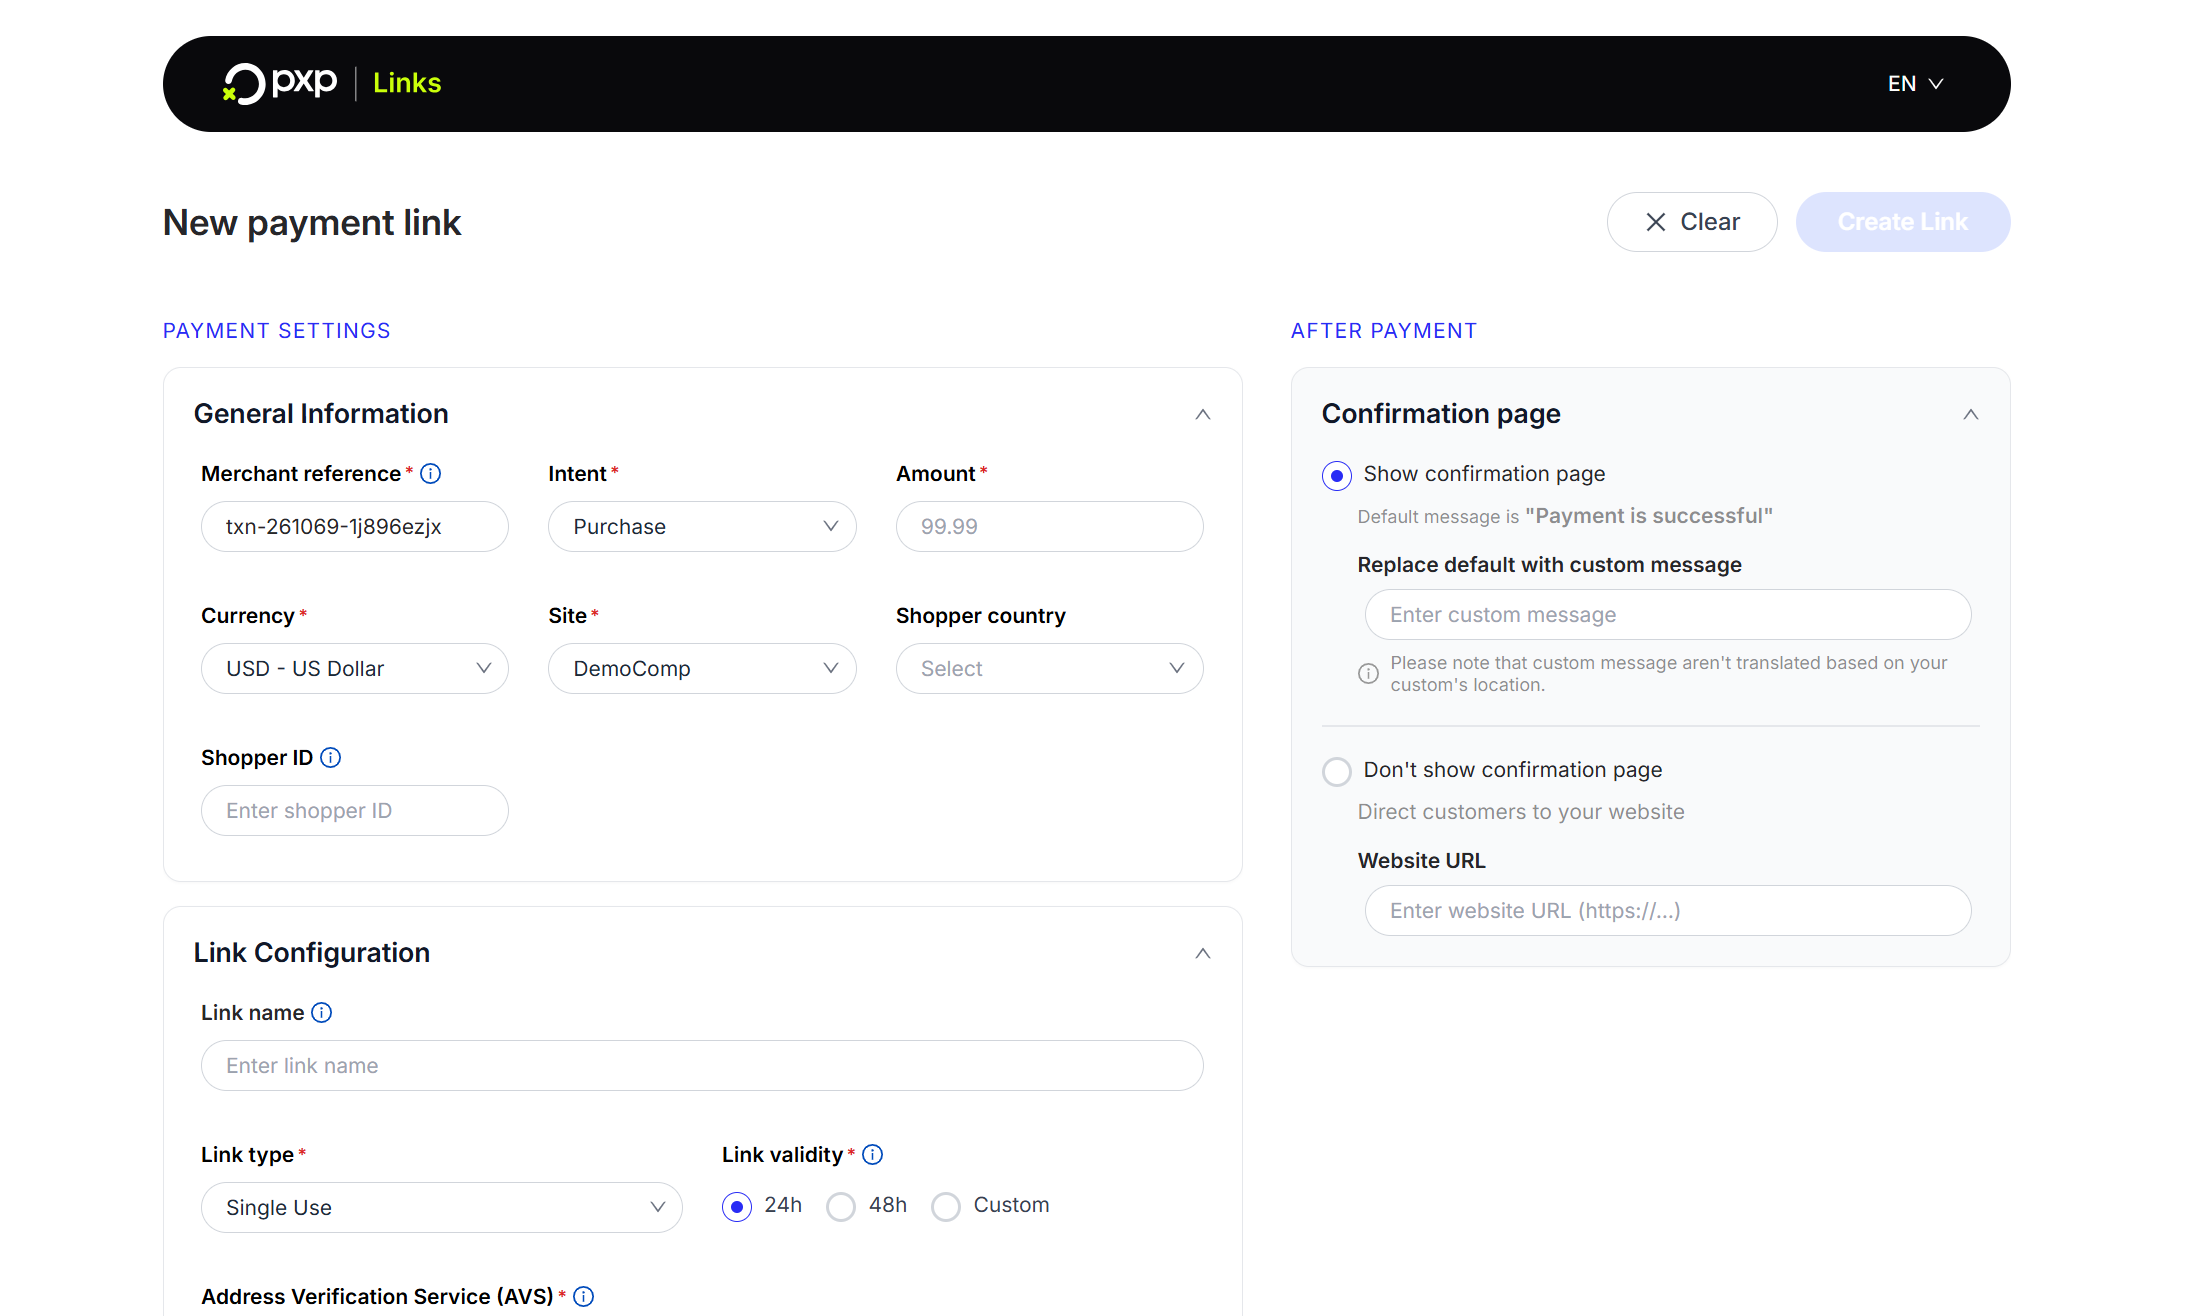The image size is (2196, 1316).
Task: Open EN language menu
Action: (x=1915, y=84)
